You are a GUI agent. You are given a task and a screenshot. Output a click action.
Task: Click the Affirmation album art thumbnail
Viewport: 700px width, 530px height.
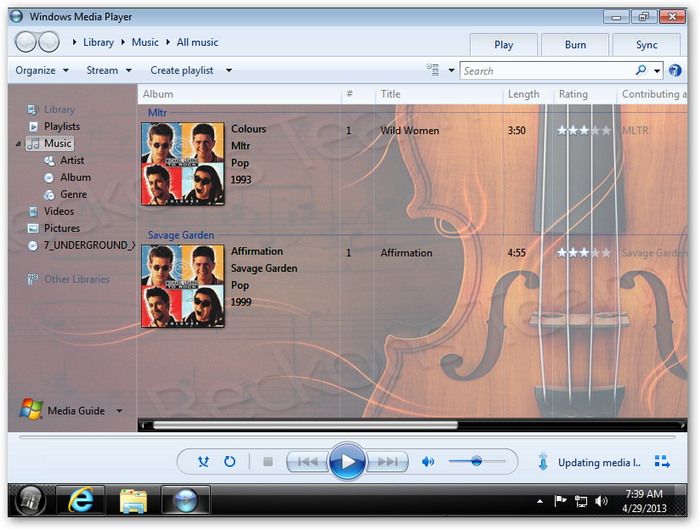click(x=183, y=286)
